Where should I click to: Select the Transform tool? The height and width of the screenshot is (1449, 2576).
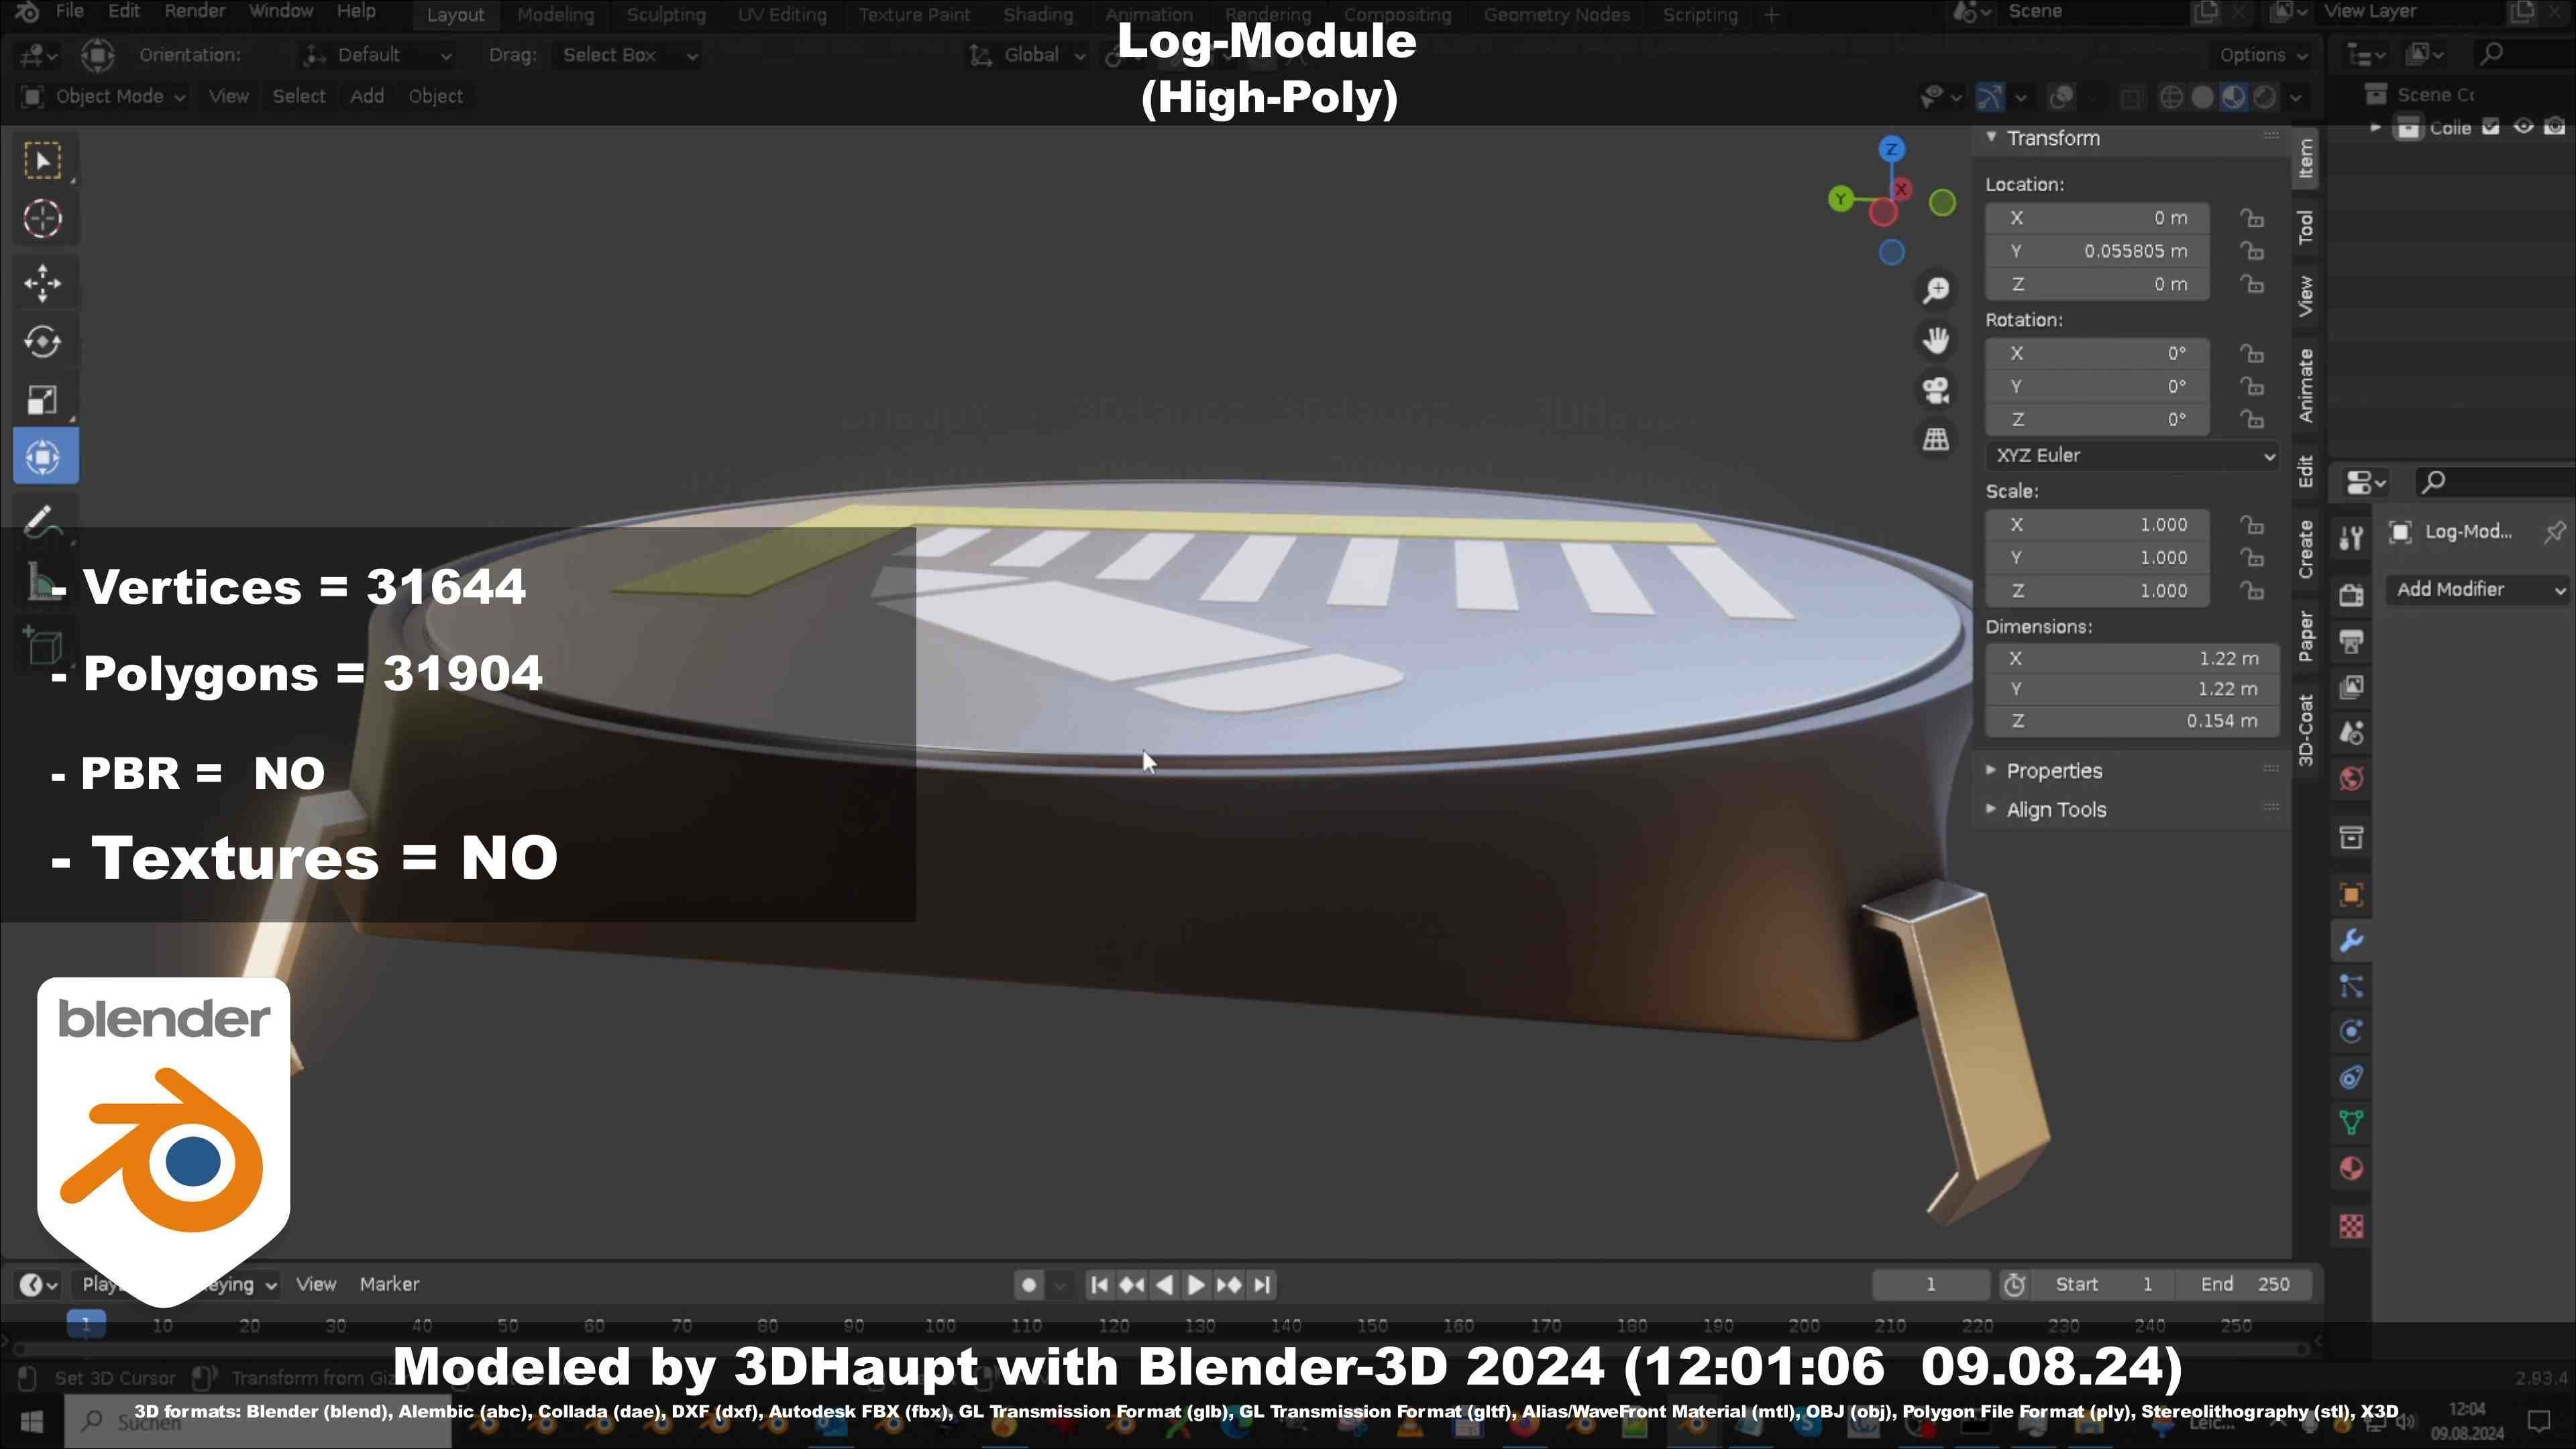pyautogui.click(x=44, y=457)
